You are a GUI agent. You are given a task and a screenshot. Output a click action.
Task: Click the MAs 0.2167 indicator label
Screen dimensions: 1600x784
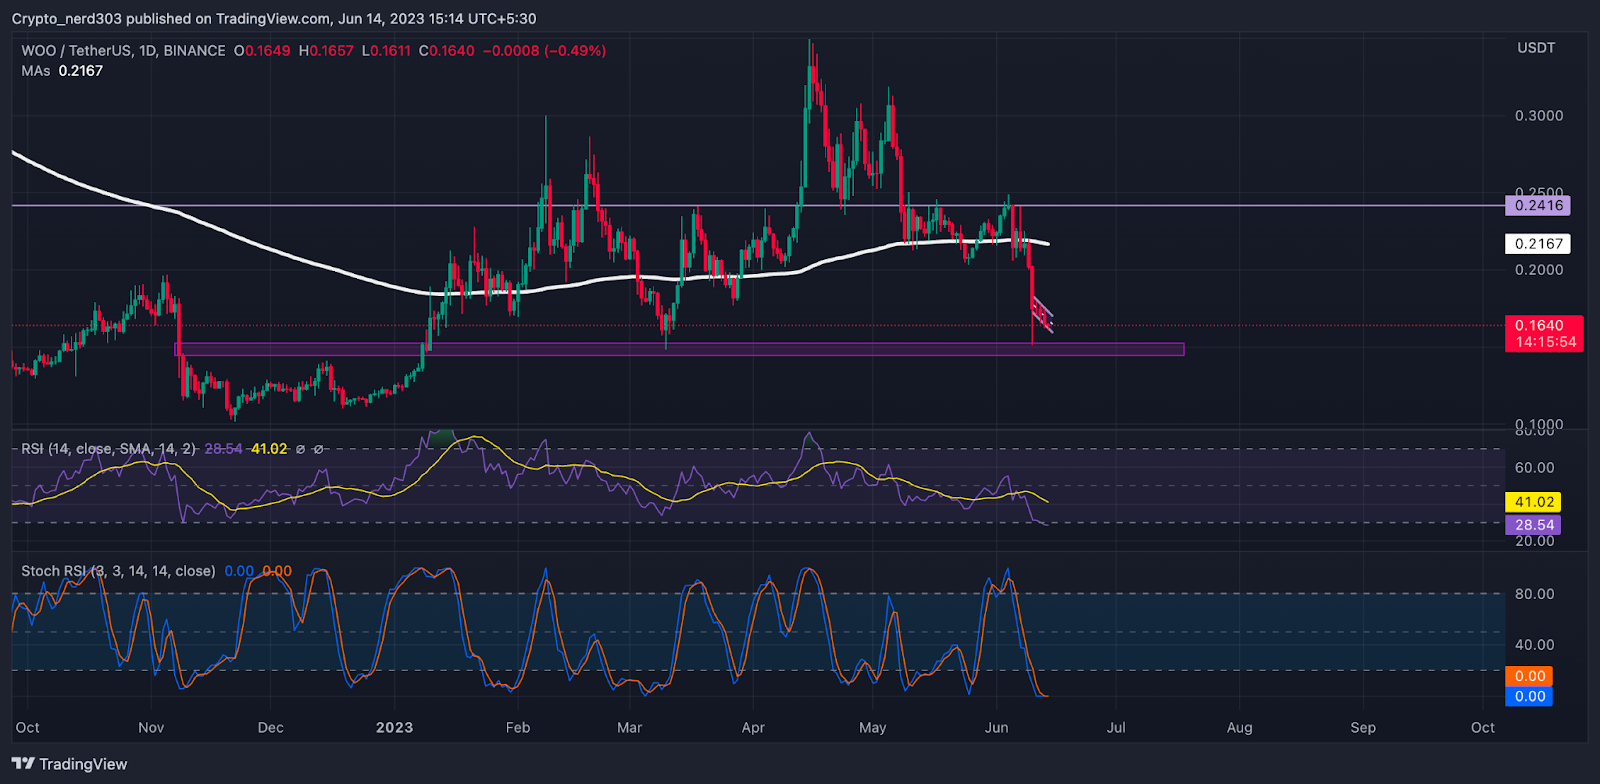(62, 71)
